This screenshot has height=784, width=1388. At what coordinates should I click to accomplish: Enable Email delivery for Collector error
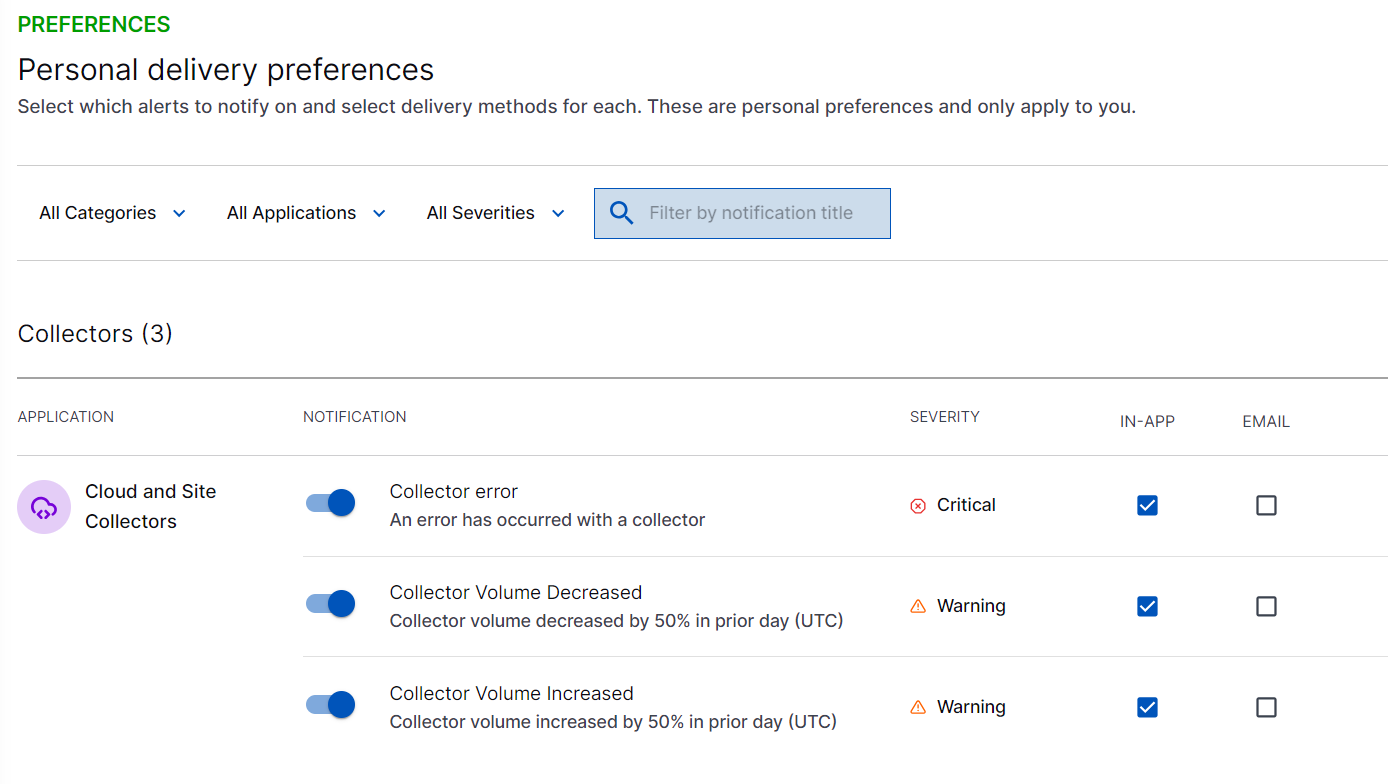[1266, 506]
